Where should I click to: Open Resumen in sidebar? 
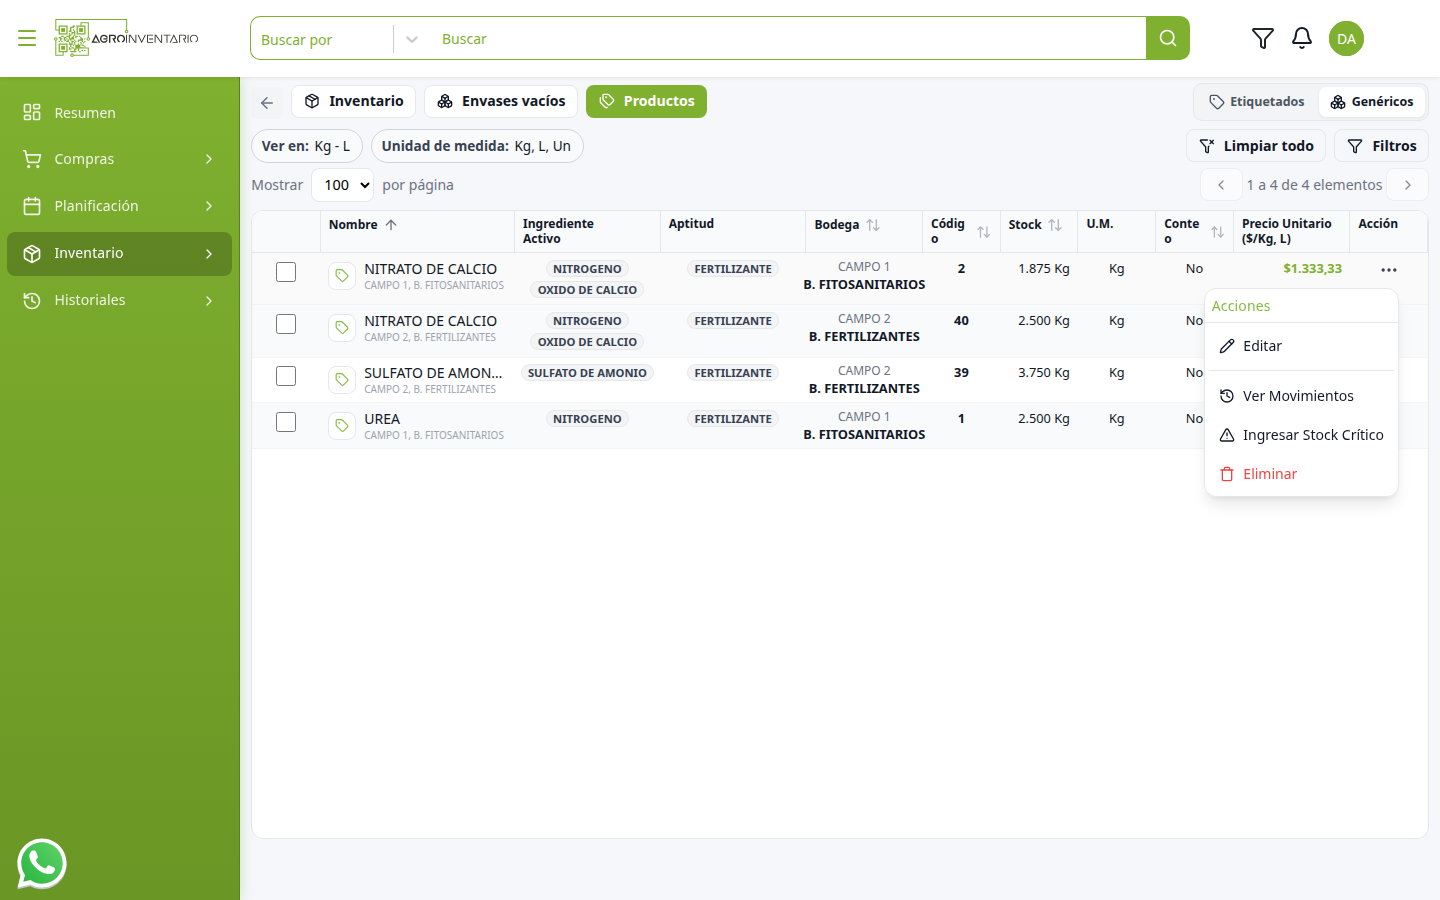pyautogui.click(x=119, y=112)
